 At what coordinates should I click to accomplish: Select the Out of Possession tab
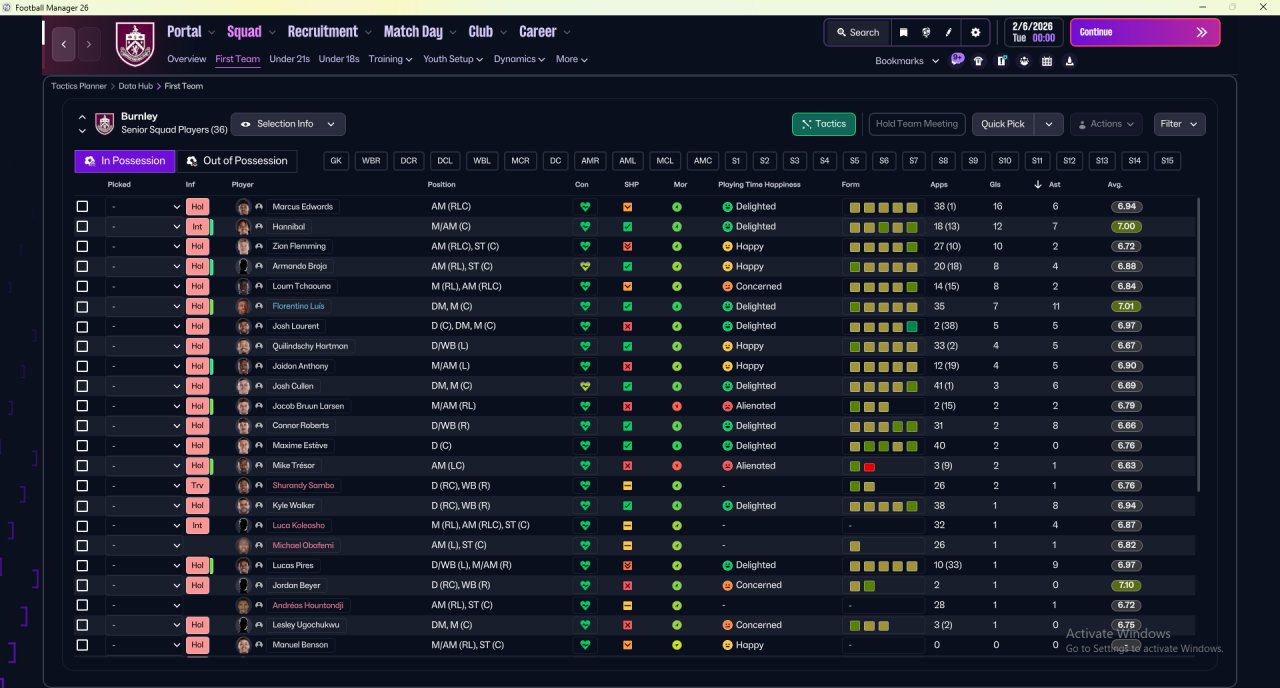point(236,160)
